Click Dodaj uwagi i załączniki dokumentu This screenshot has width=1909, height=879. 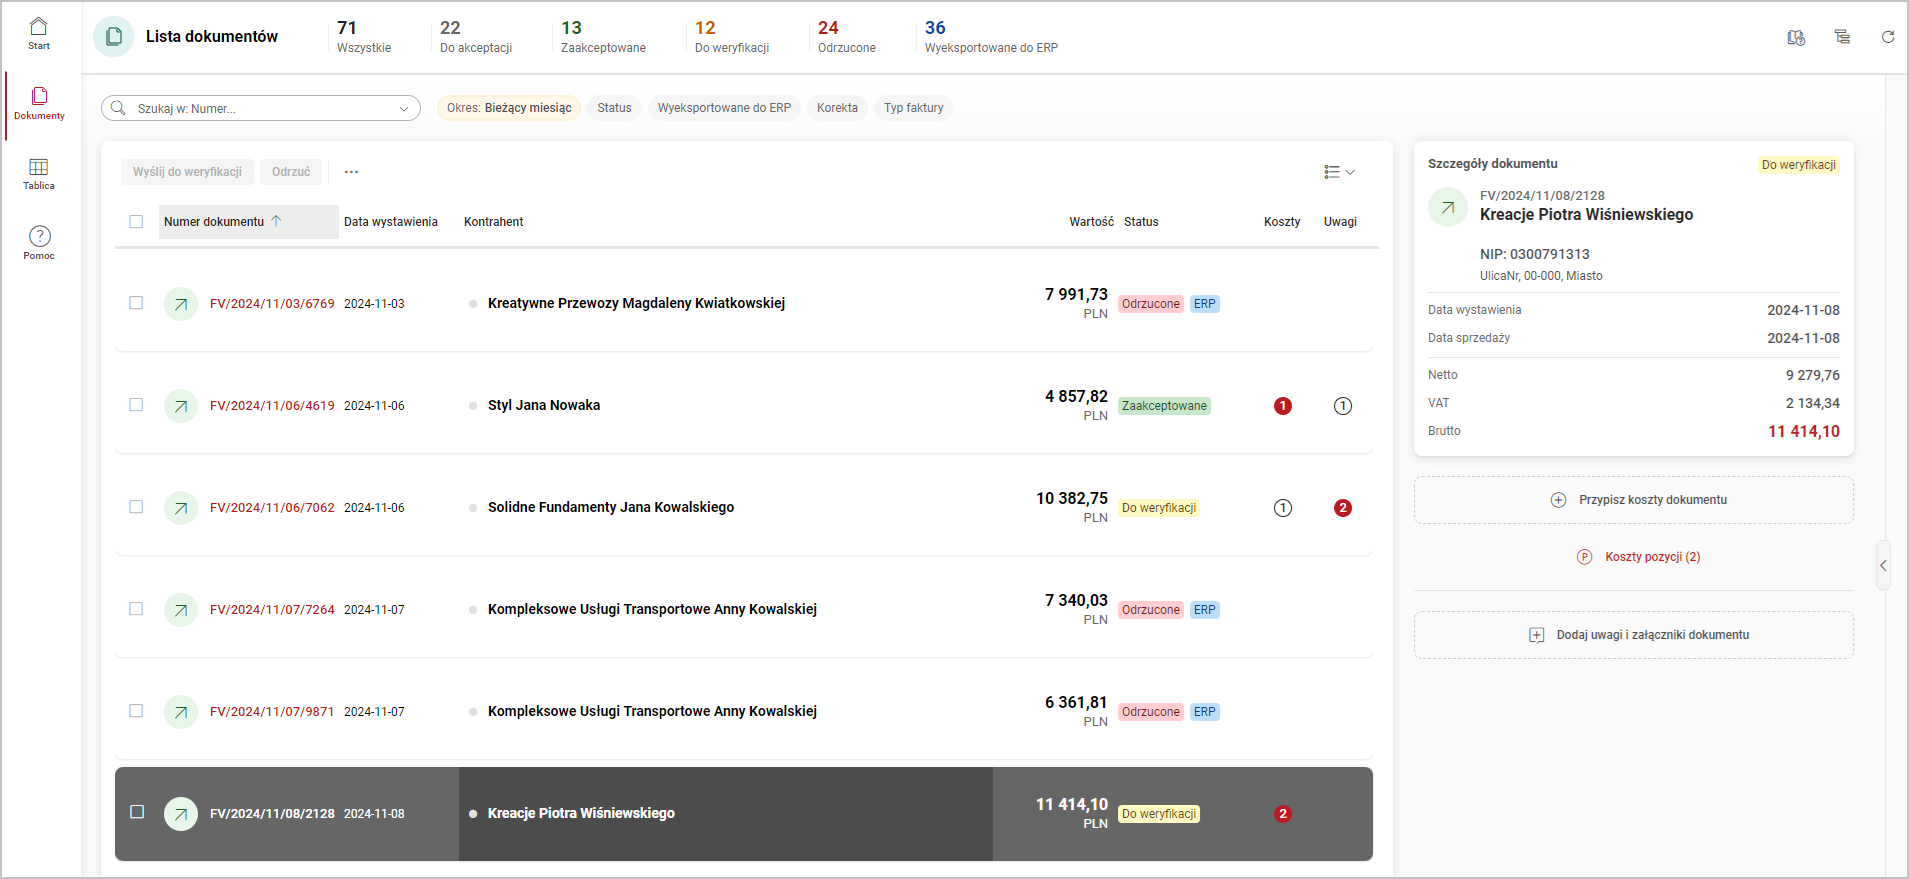(1634, 635)
